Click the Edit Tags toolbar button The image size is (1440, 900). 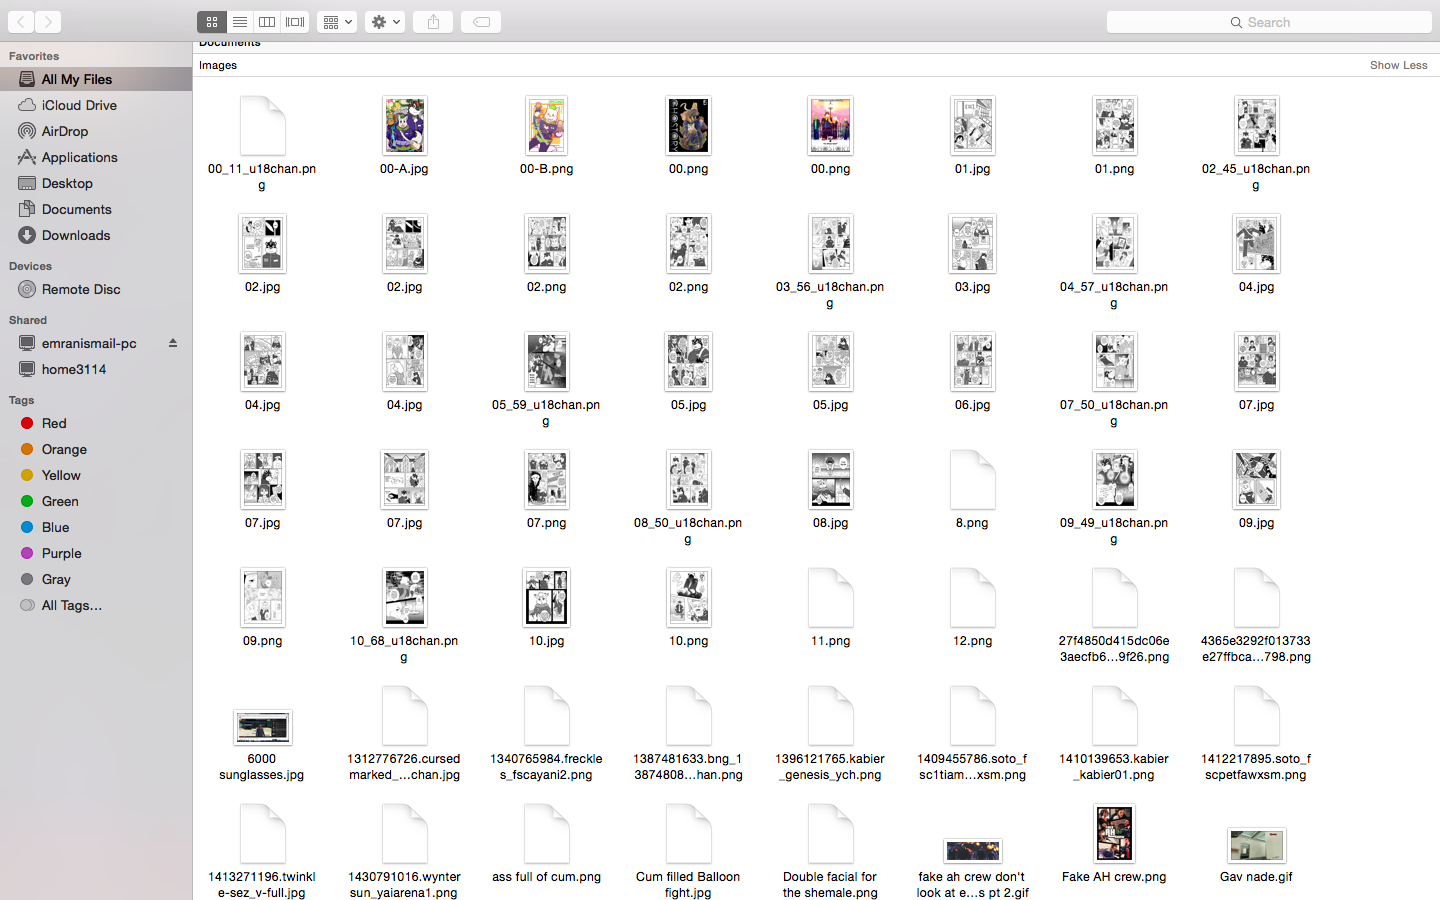click(481, 21)
